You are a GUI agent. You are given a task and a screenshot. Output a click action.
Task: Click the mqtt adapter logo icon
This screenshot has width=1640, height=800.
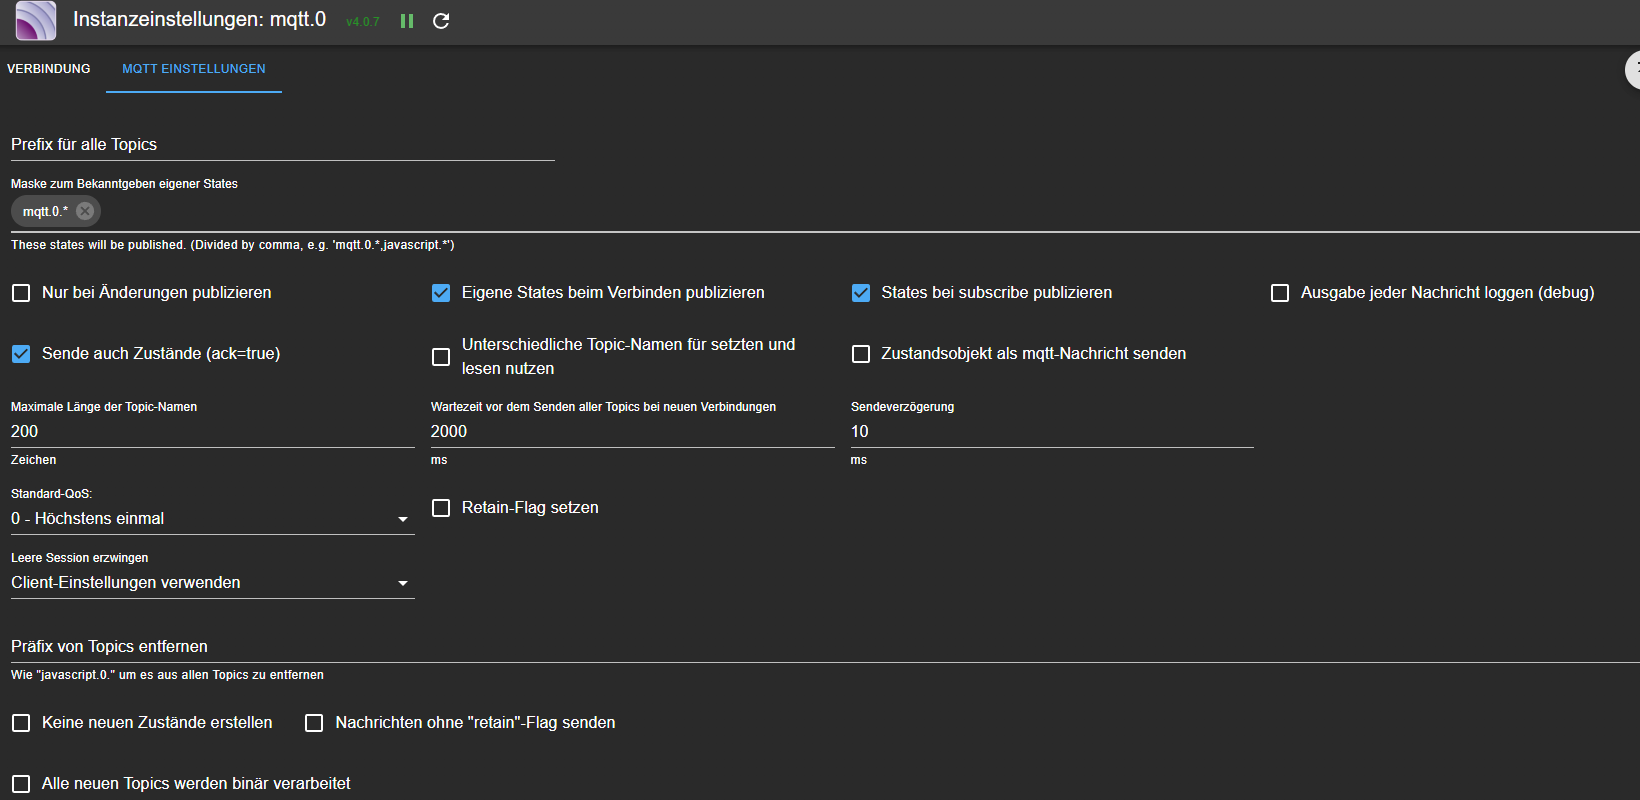tap(36, 20)
